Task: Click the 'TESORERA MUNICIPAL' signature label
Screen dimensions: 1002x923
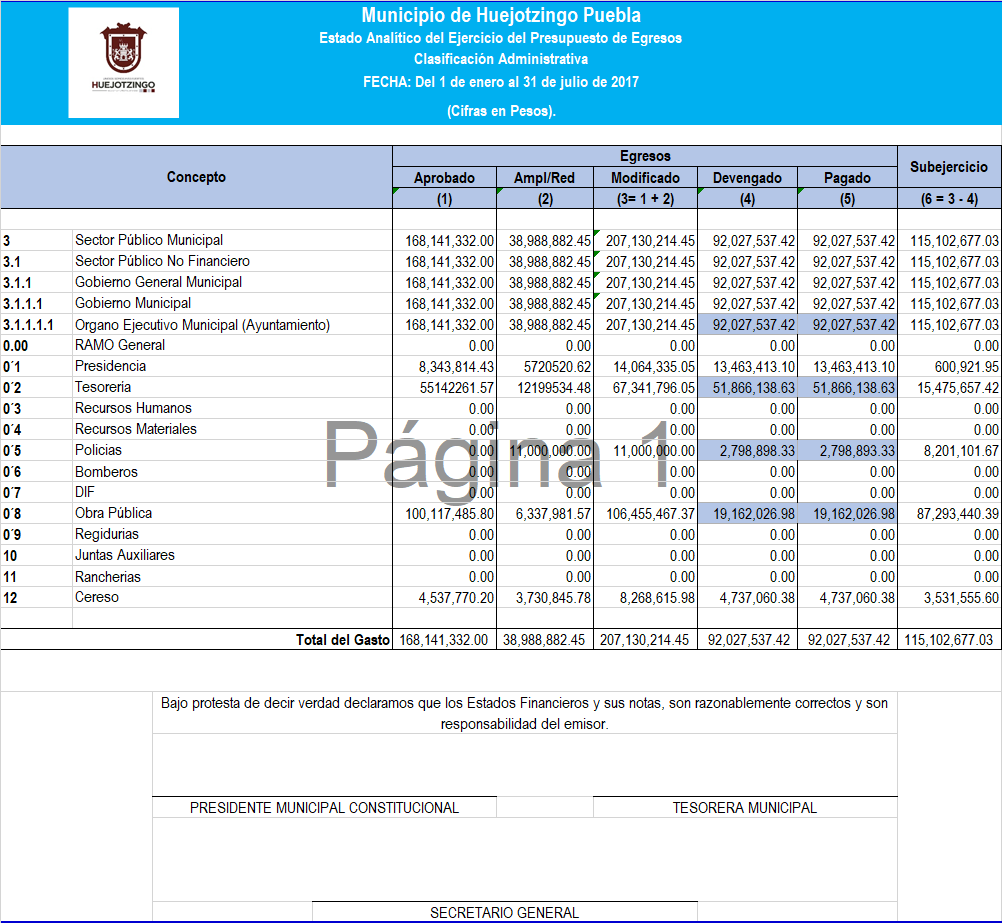Action: point(744,808)
